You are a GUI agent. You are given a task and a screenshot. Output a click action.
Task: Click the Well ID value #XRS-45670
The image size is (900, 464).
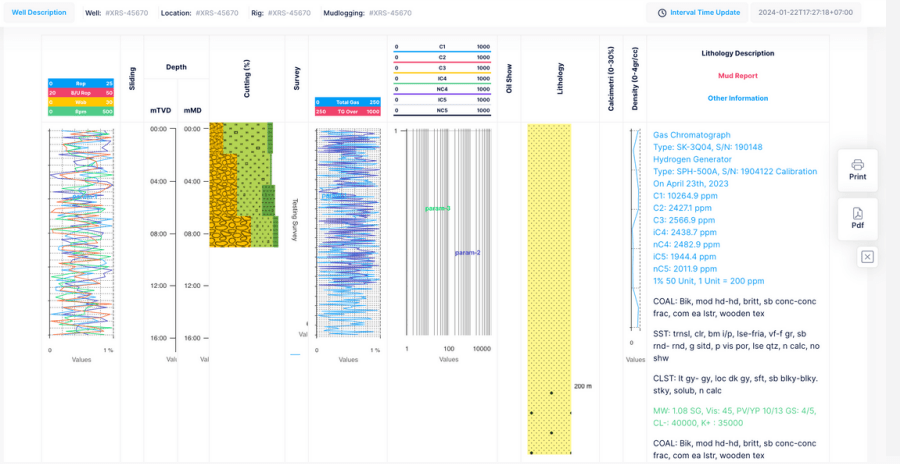pyautogui.click(x=126, y=13)
